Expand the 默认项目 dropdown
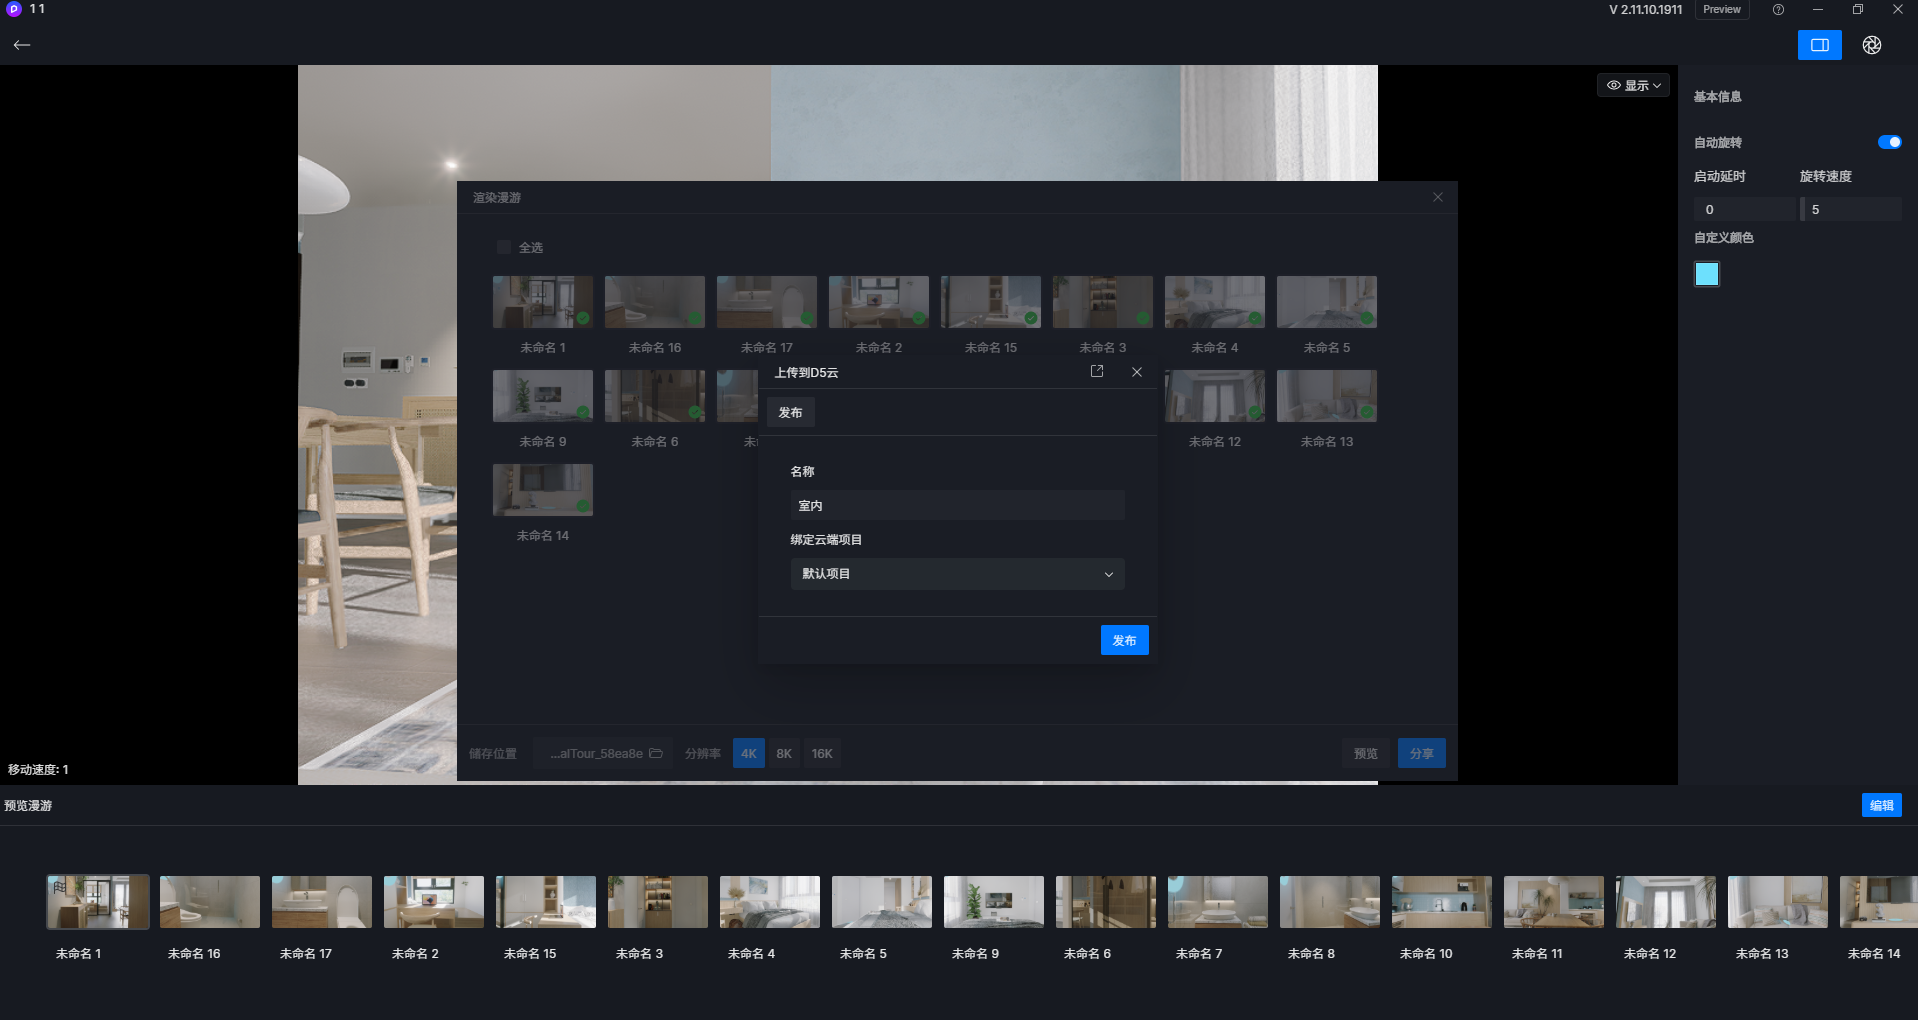Screen dimensions: 1918x1020 [957, 574]
